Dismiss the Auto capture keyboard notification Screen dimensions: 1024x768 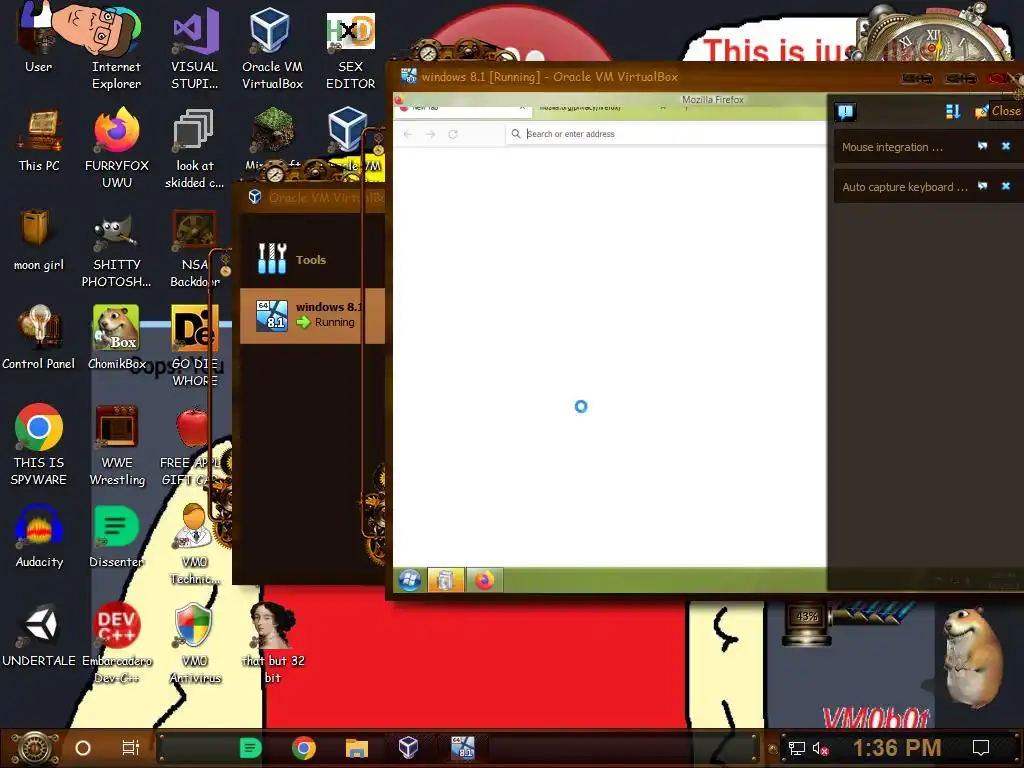1006,186
